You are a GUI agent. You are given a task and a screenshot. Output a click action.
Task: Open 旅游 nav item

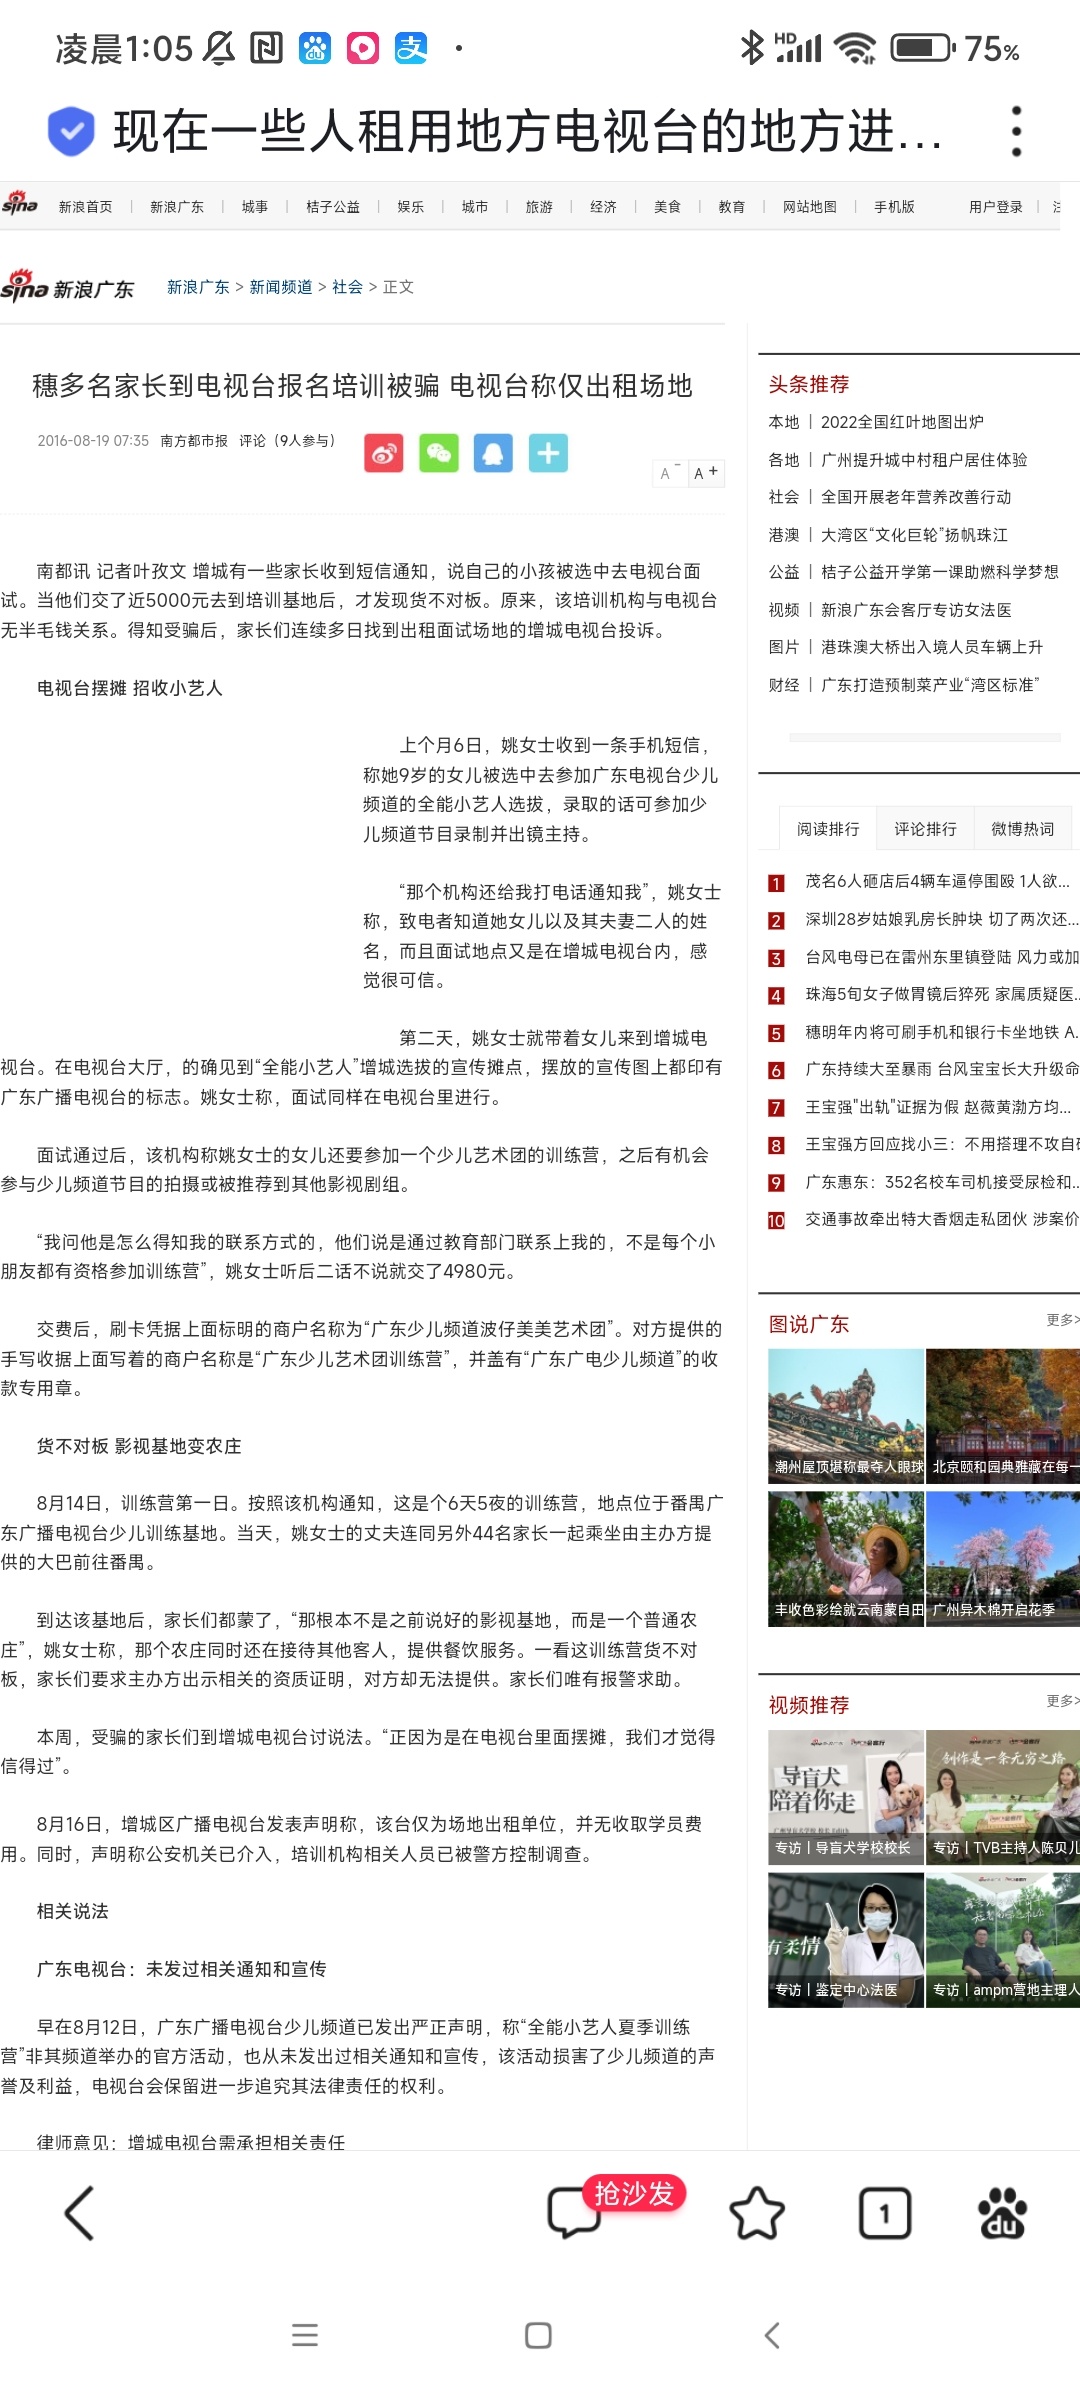[539, 207]
